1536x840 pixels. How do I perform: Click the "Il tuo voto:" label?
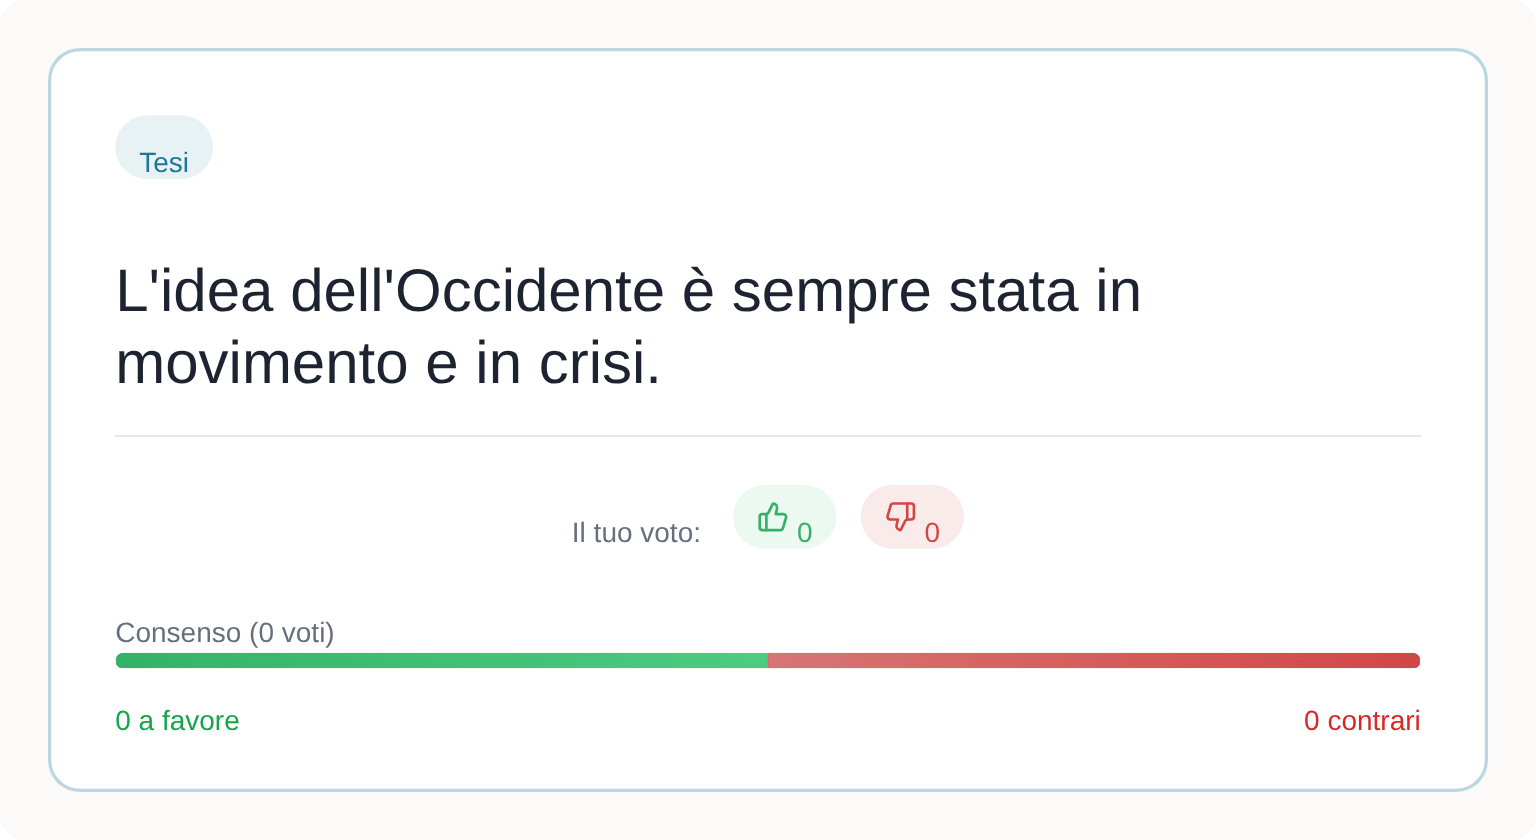tap(636, 533)
